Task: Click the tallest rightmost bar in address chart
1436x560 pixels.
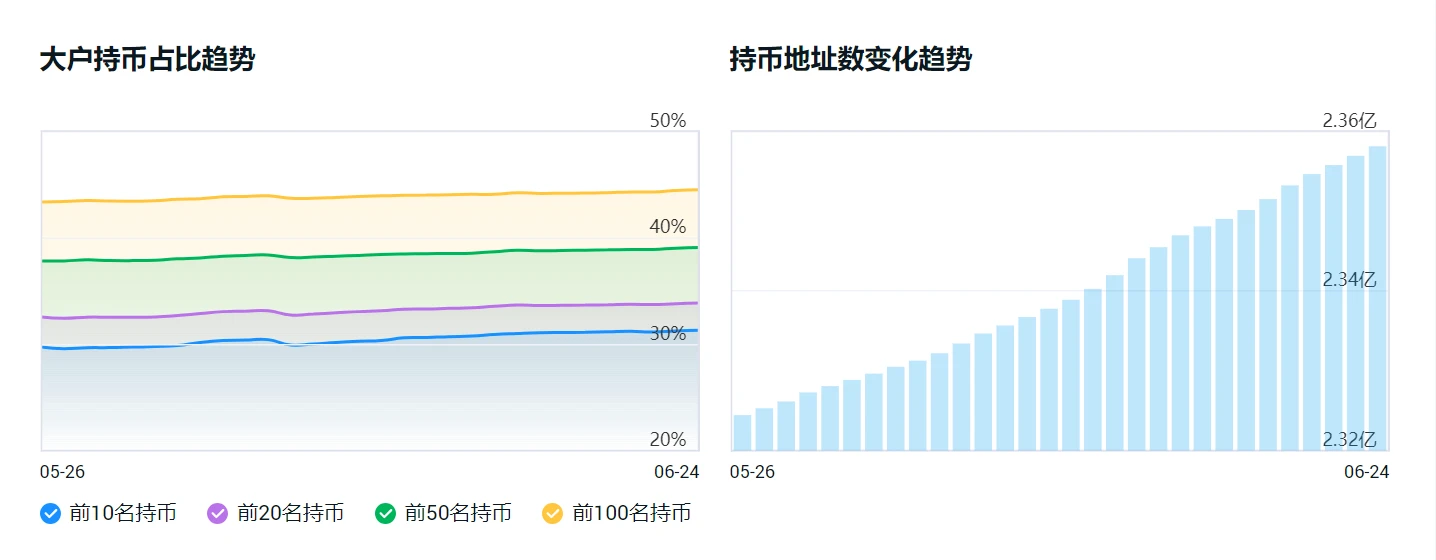Action: [1377, 300]
